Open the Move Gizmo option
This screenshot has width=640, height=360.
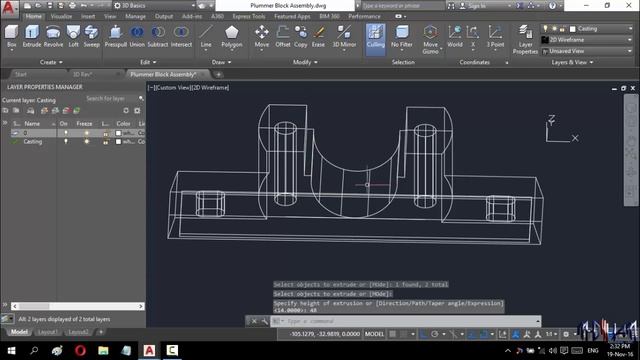click(430, 40)
